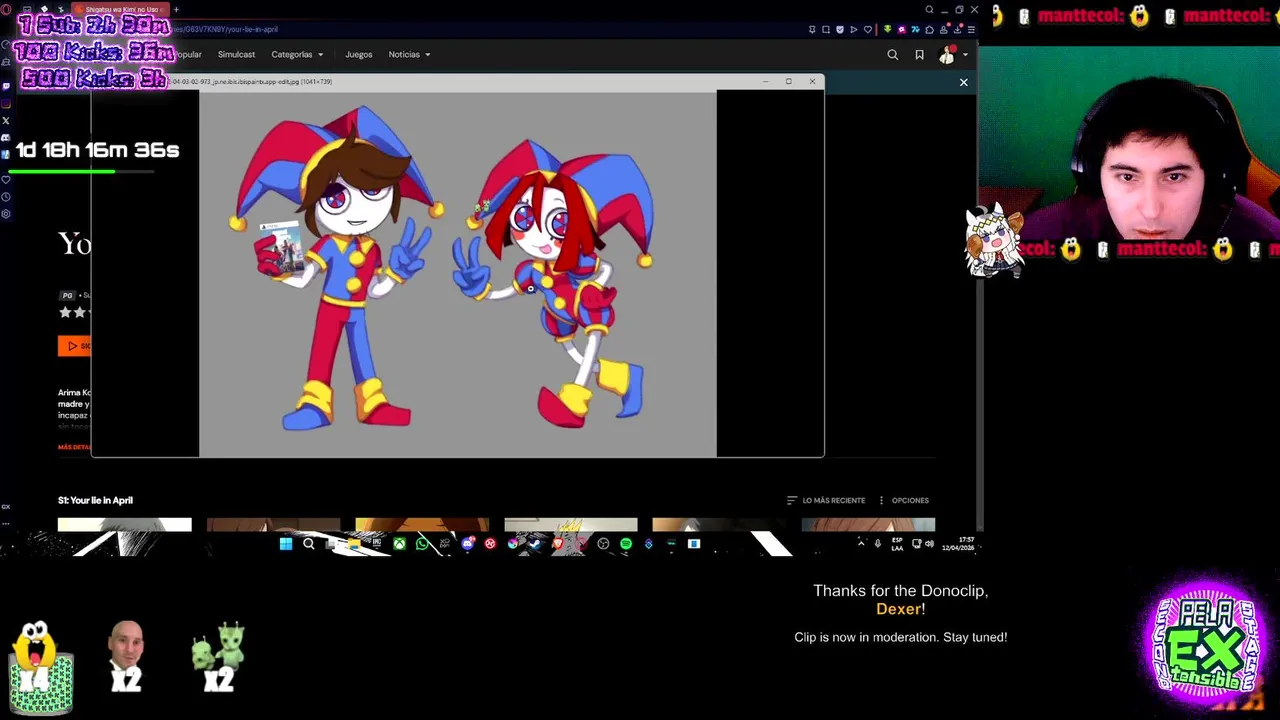The image size is (1280, 720).
Task: Open the browser easy setup menu
Action: 971,29
